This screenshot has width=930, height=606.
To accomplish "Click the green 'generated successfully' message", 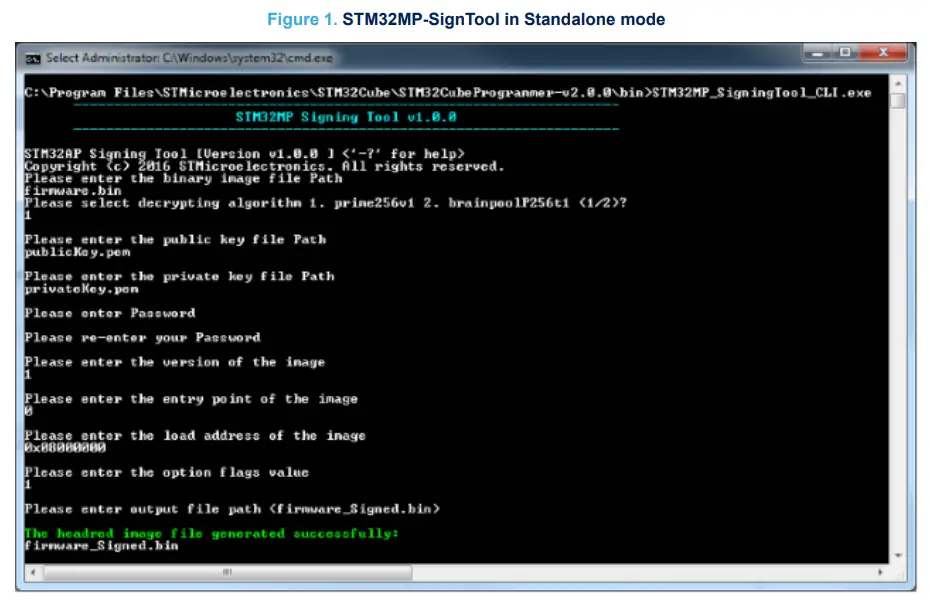I will pos(212,533).
